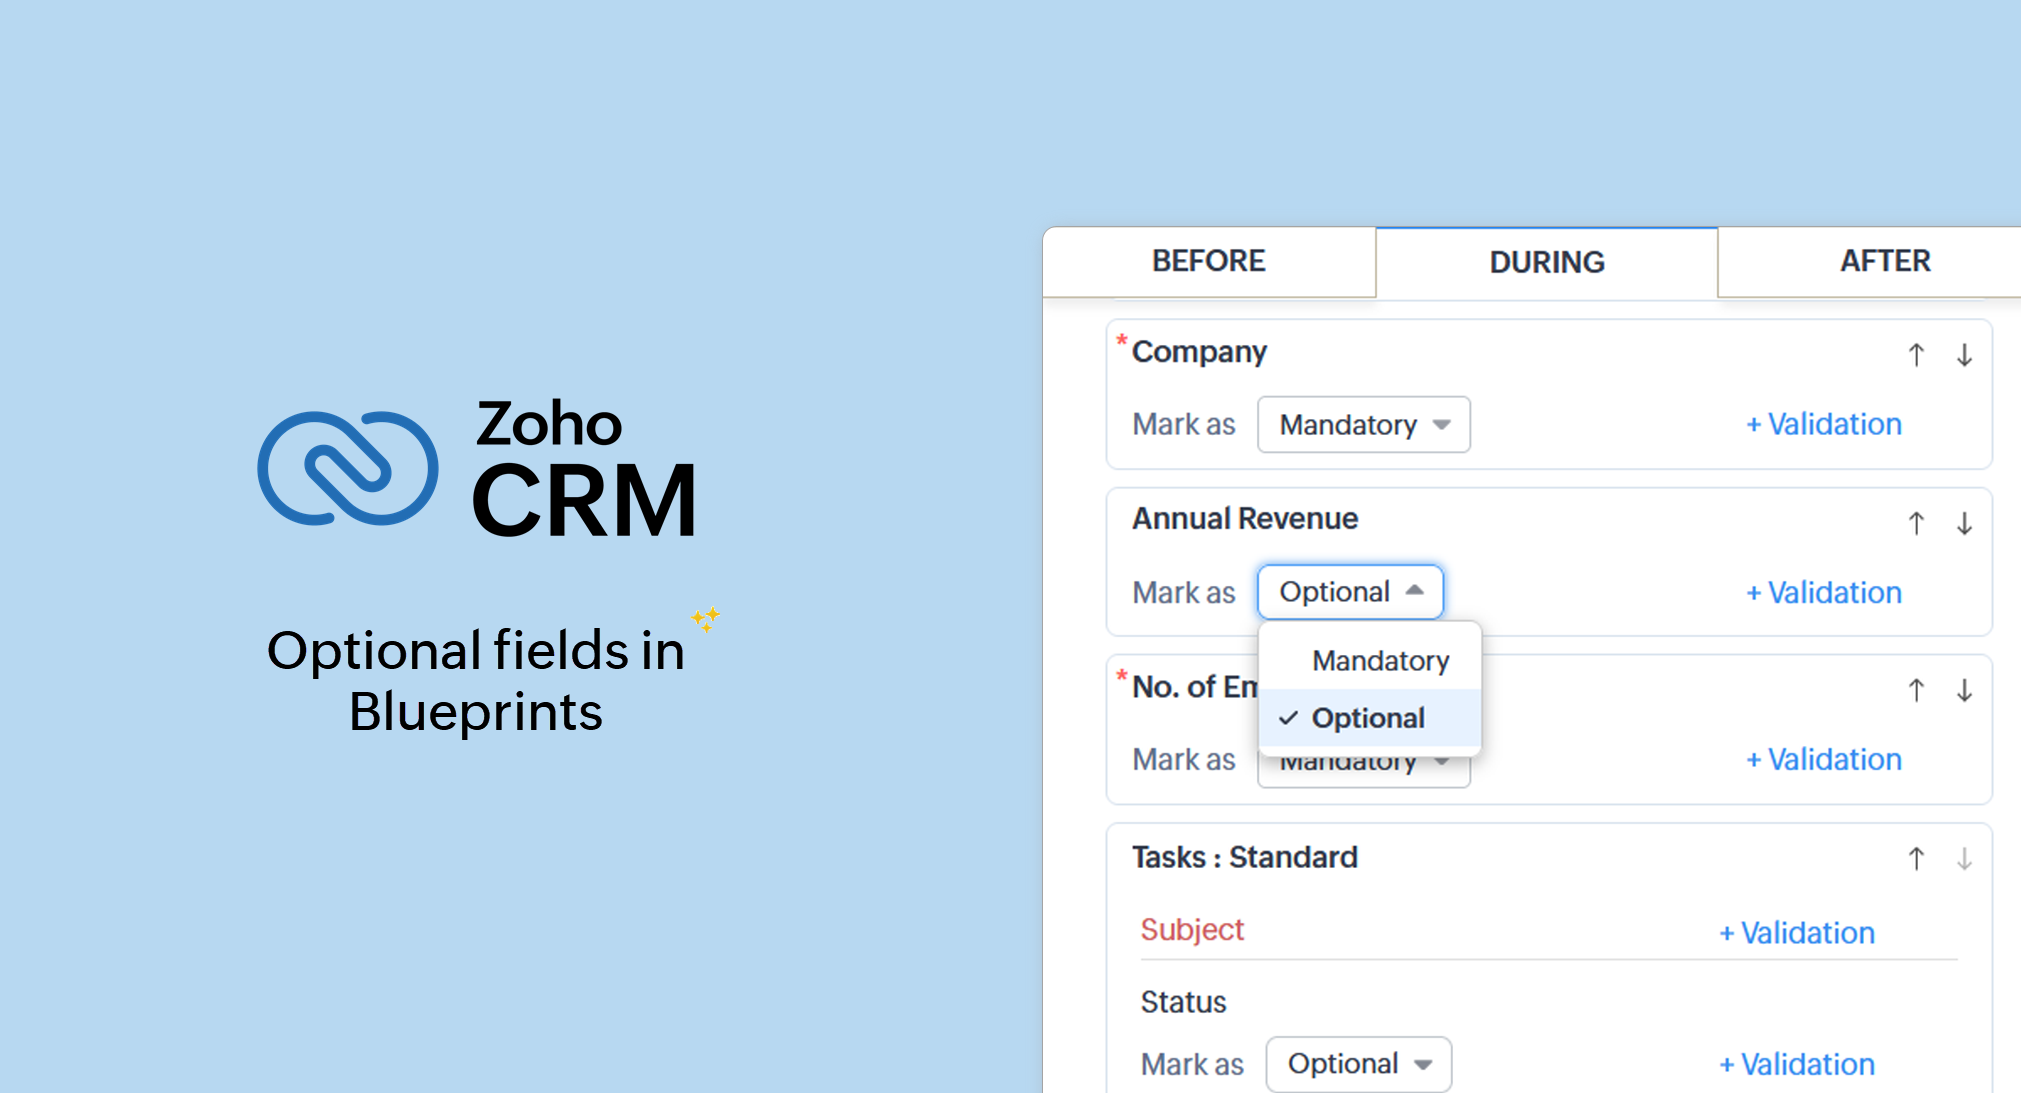Move No. of Employees field down
Viewport: 2021px width, 1093px height.
(1964, 690)
